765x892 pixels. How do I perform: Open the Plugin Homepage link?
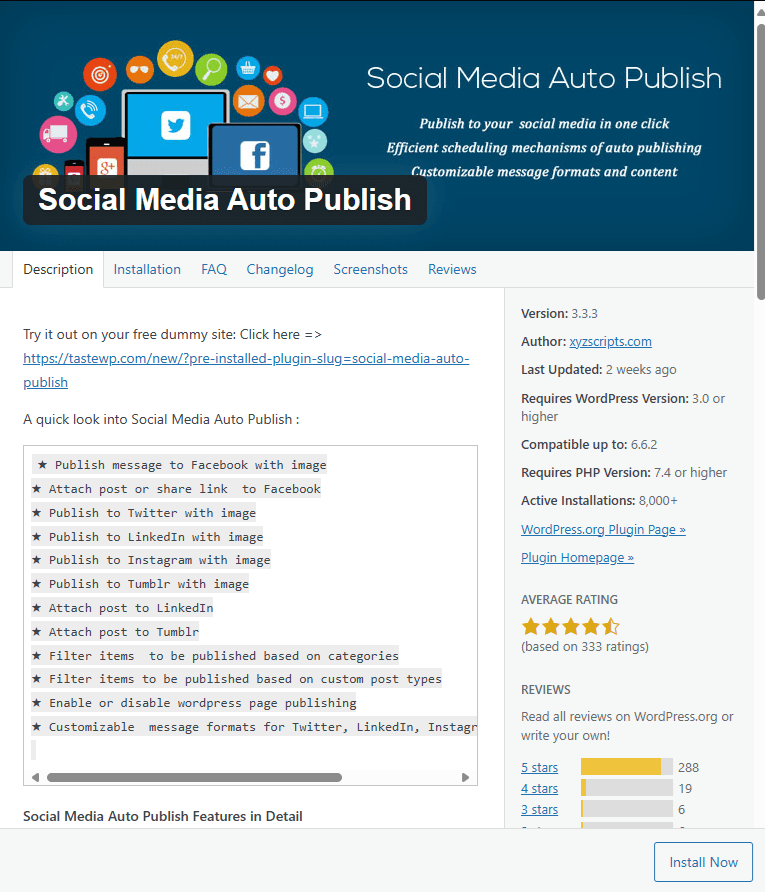(577, 558)
